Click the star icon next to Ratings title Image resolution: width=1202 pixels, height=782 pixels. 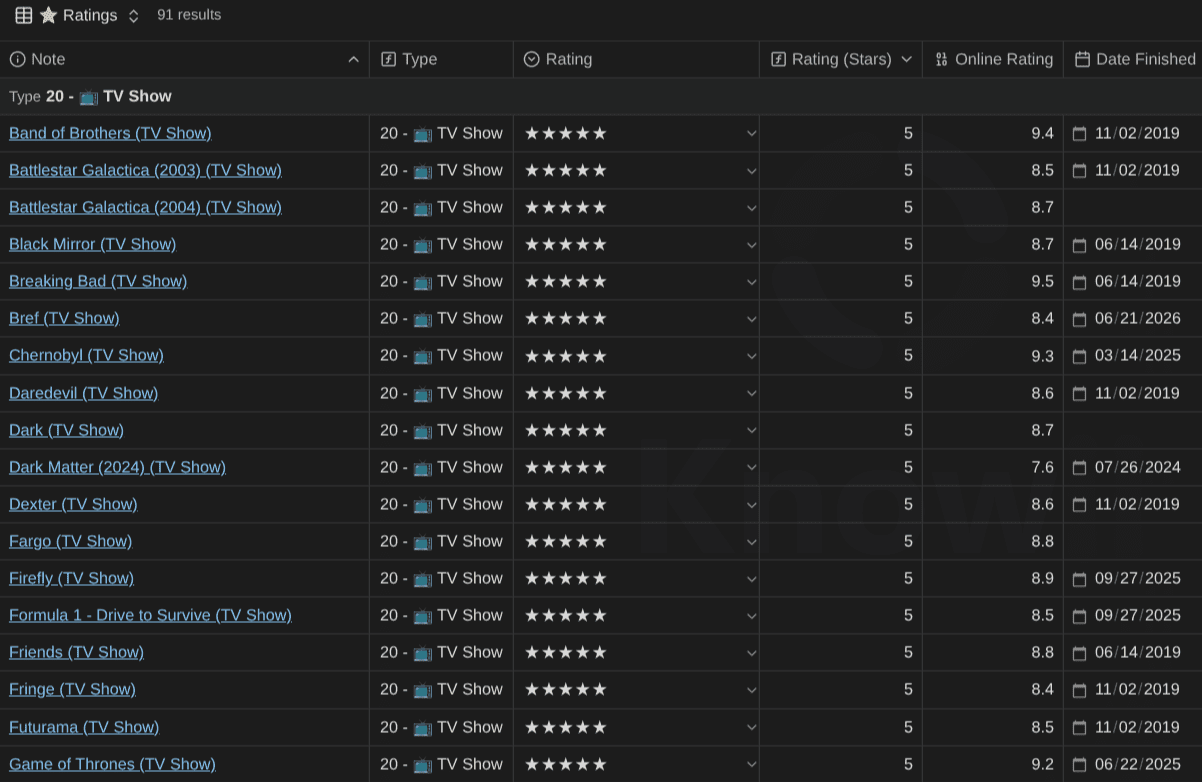pyautogui.click(x=48, y=15)
